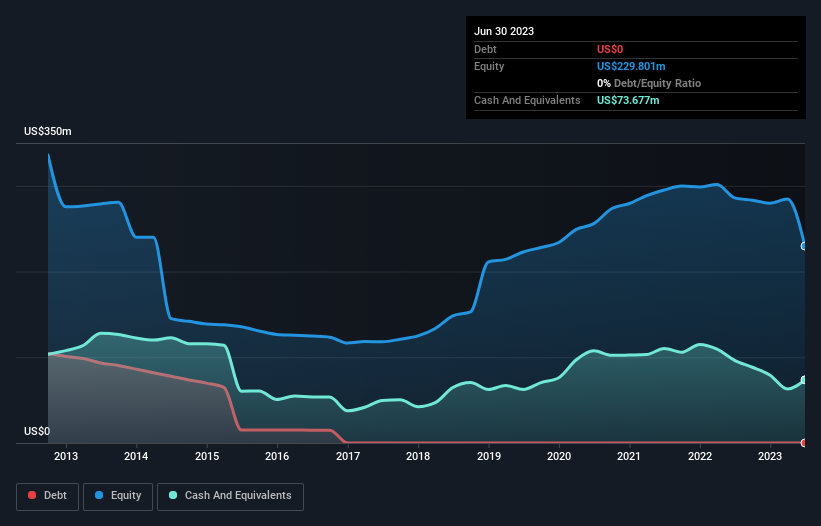Click the blue Equity legend dot

(99, 495)
